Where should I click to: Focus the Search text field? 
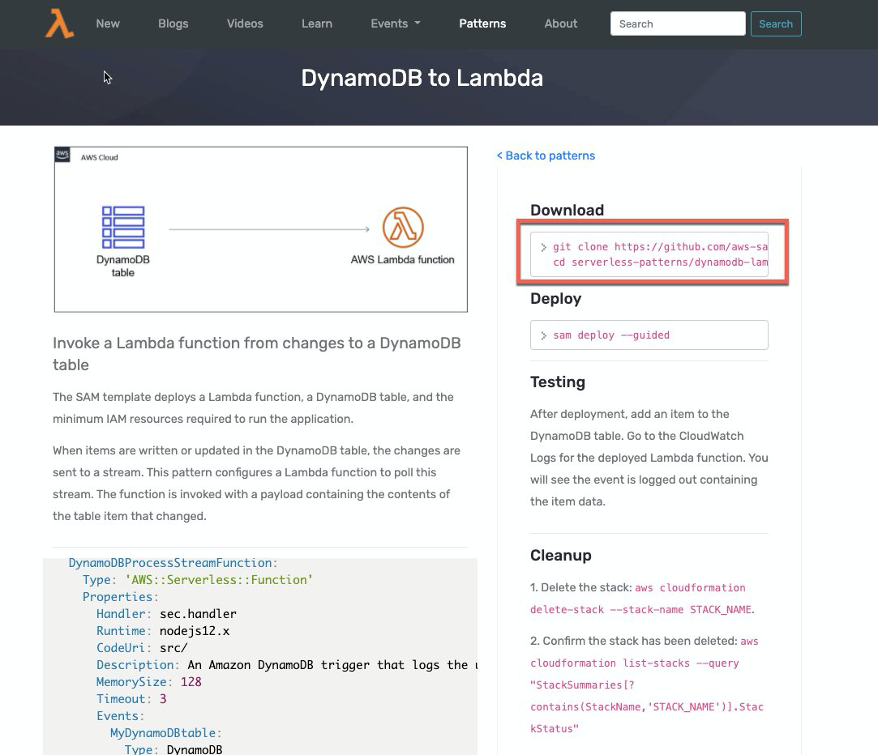pyautogui.click(x=678, y=24)
